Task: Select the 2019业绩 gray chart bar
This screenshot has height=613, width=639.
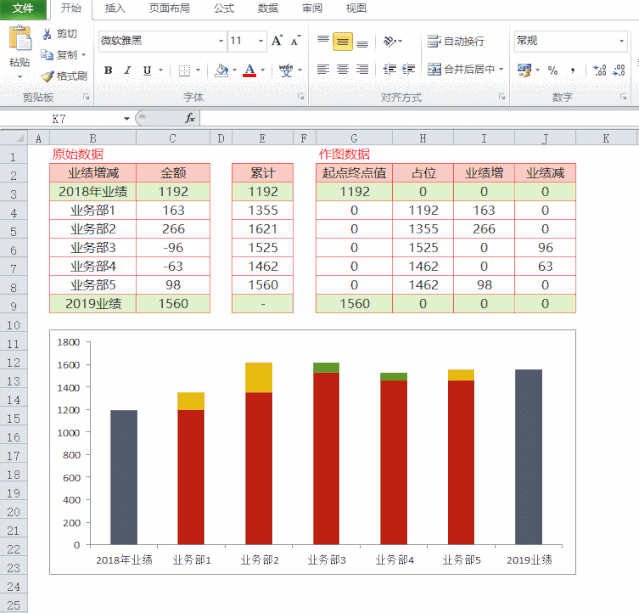Action: (529, 457)
